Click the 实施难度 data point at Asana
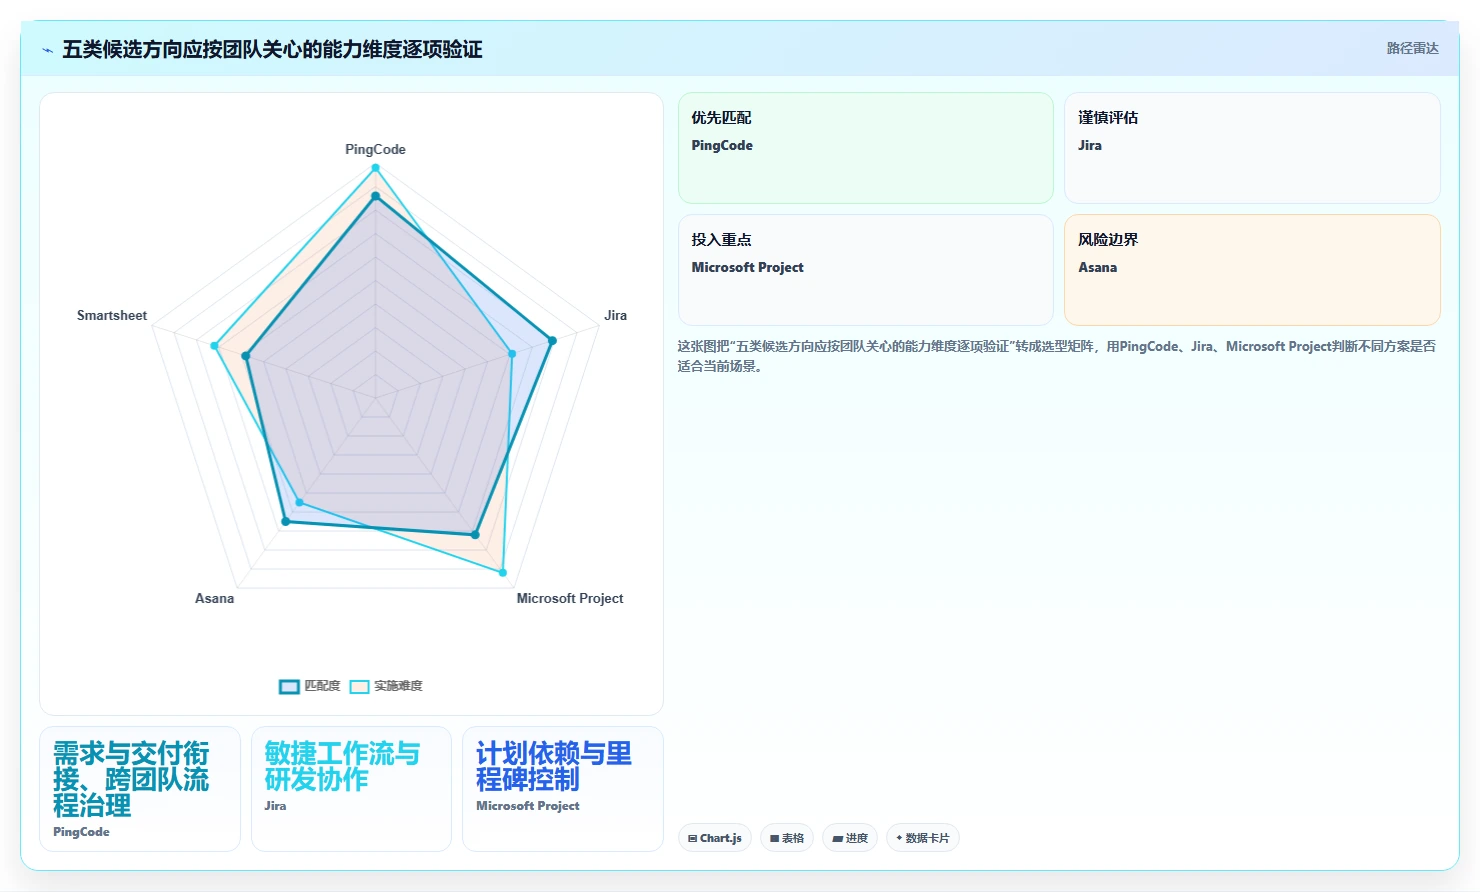 click(x=299, y=503)
